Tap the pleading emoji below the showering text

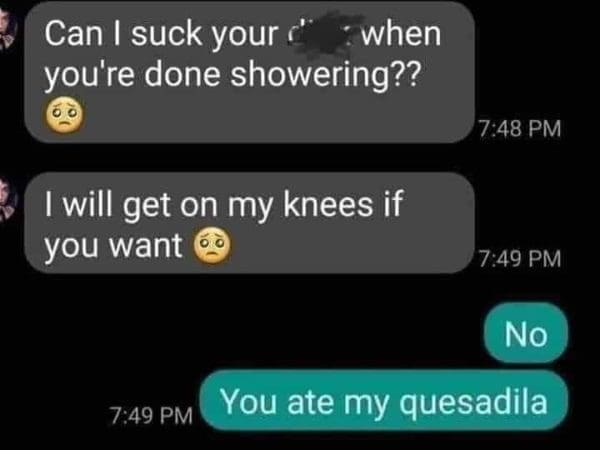(x=64, y=114)
